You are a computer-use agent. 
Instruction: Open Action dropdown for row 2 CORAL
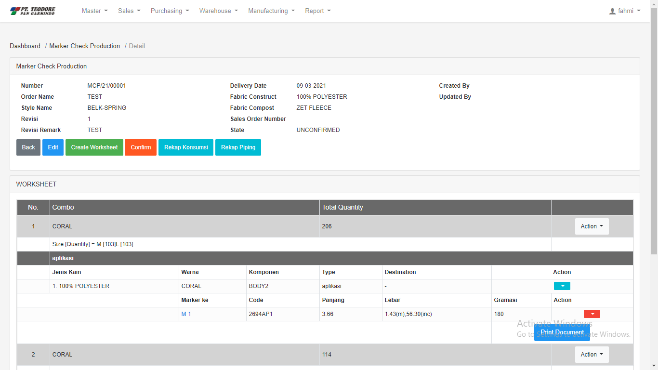pos(592,354)
